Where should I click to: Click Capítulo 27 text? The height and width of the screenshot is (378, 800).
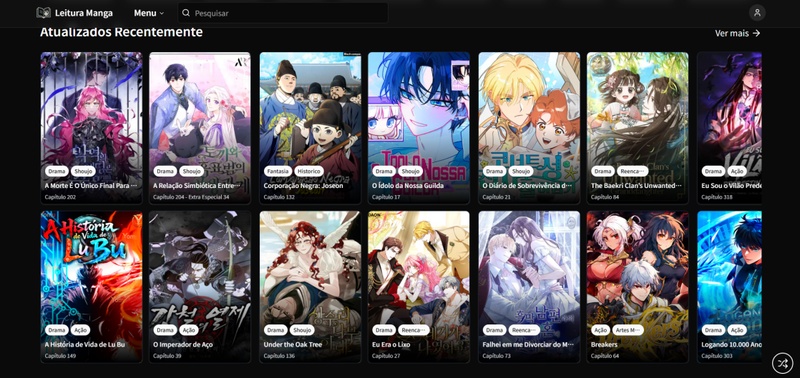point(386,356)
